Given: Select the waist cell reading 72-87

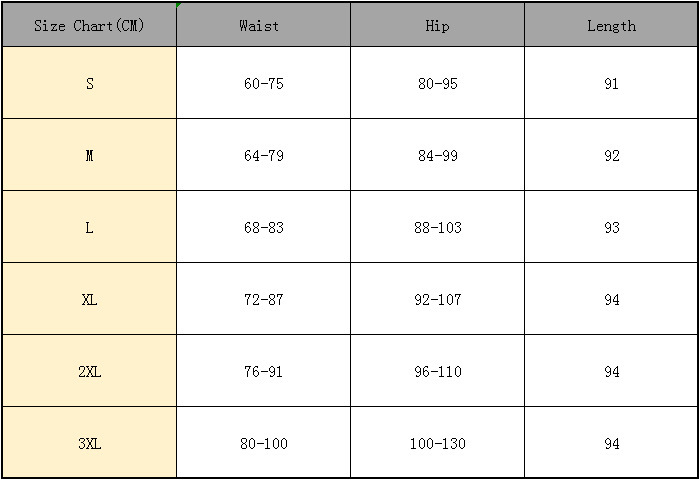Looking at the screenshot, I should 263,300.
